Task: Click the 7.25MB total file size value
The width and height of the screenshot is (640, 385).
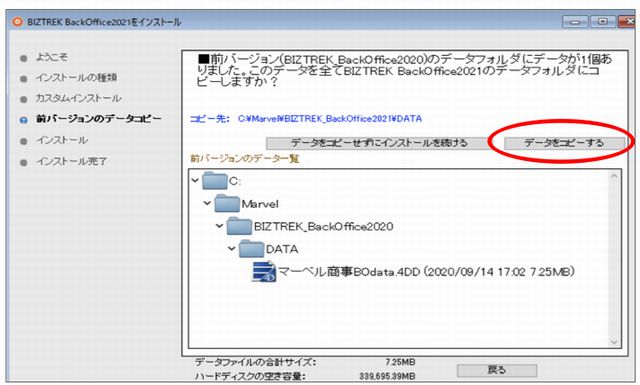Action: (400, 362)
